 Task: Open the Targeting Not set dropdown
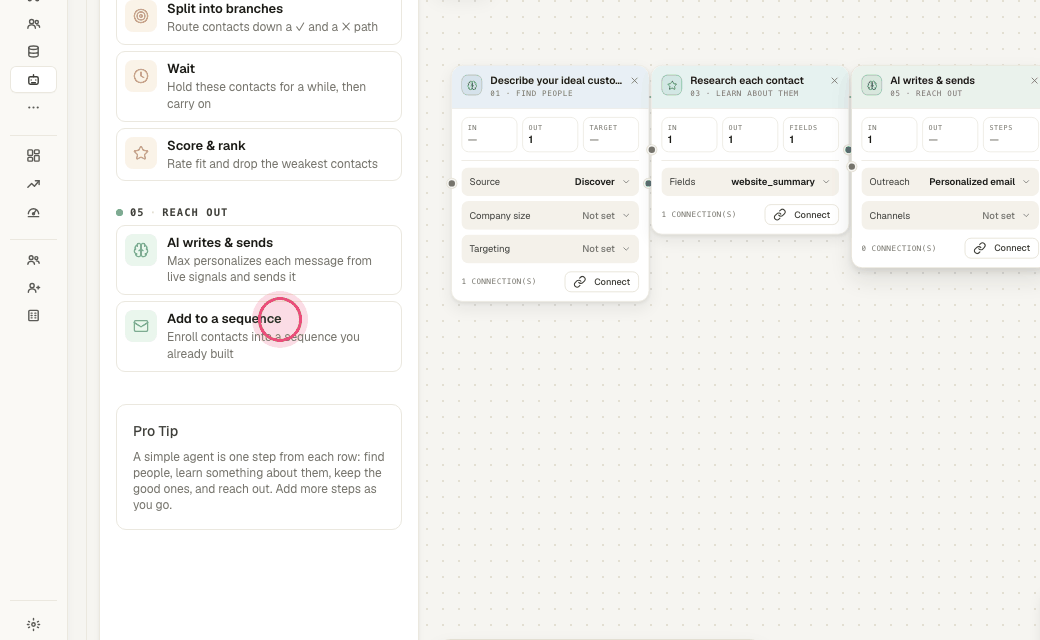[550, 249]
